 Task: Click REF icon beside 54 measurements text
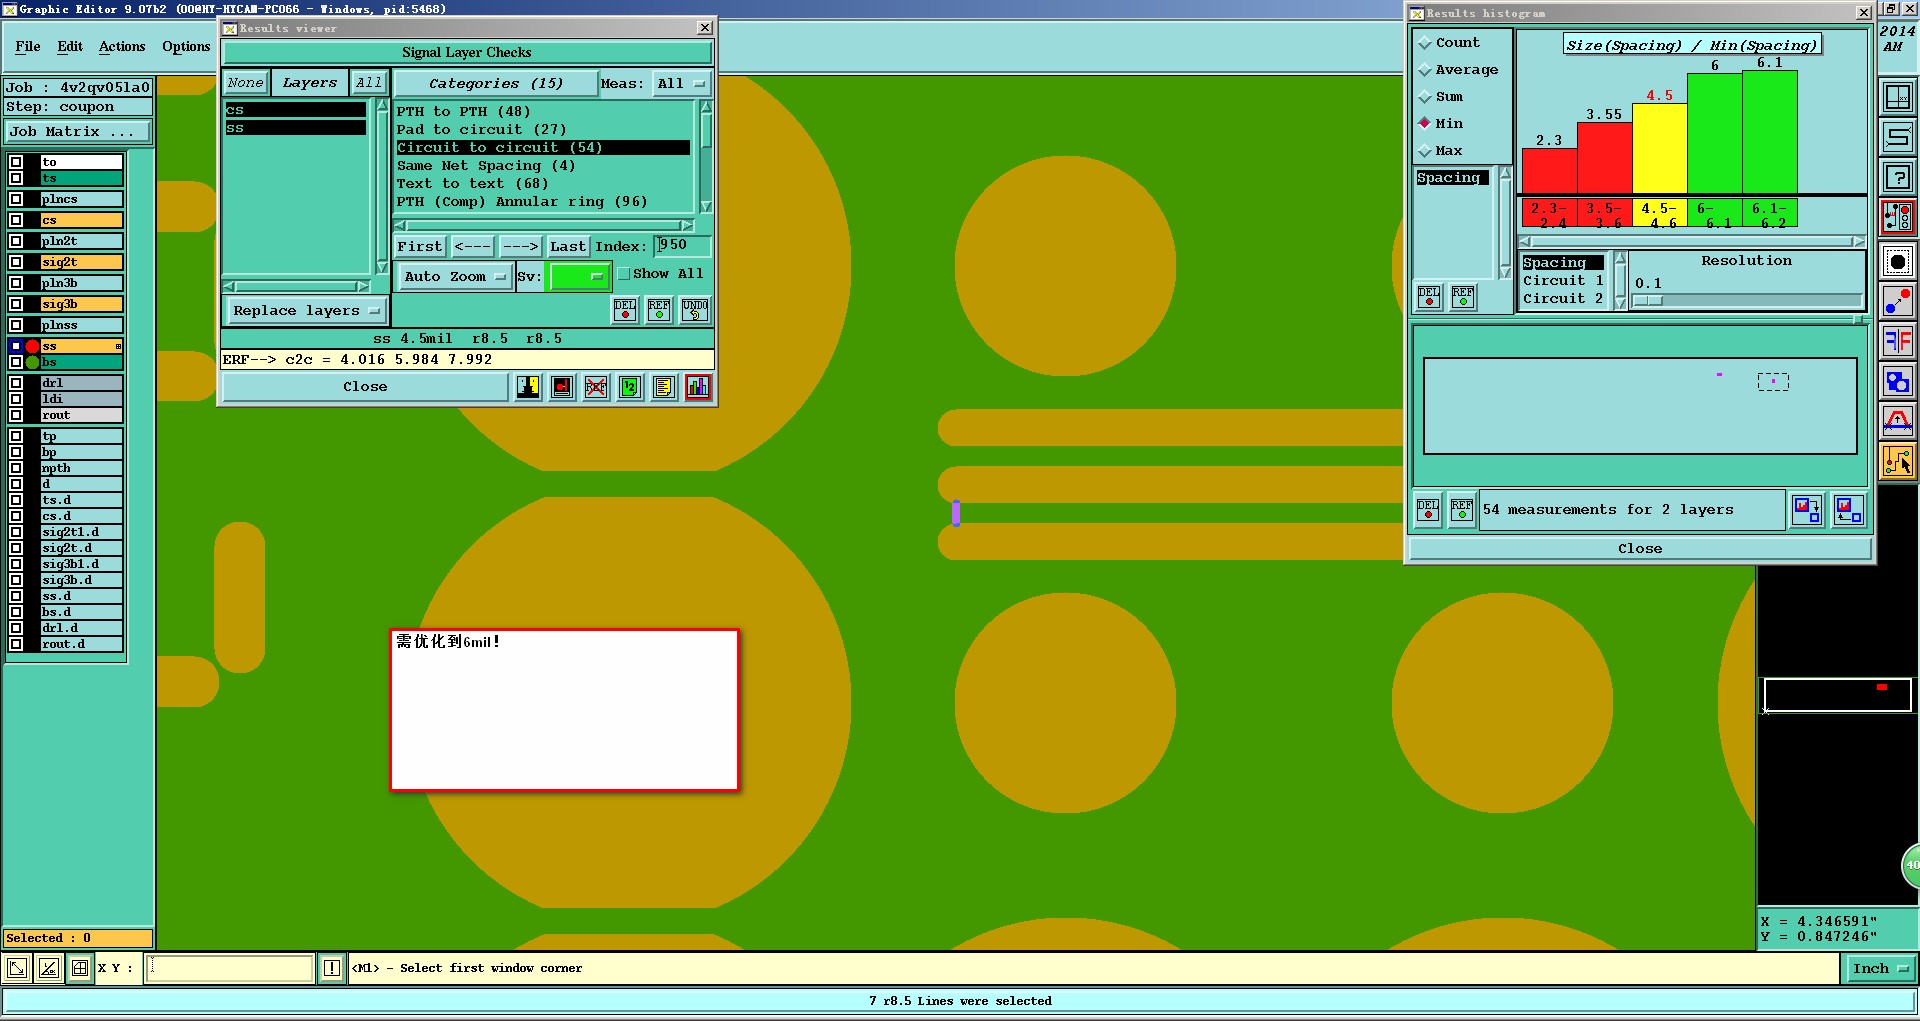(1462, 510)
